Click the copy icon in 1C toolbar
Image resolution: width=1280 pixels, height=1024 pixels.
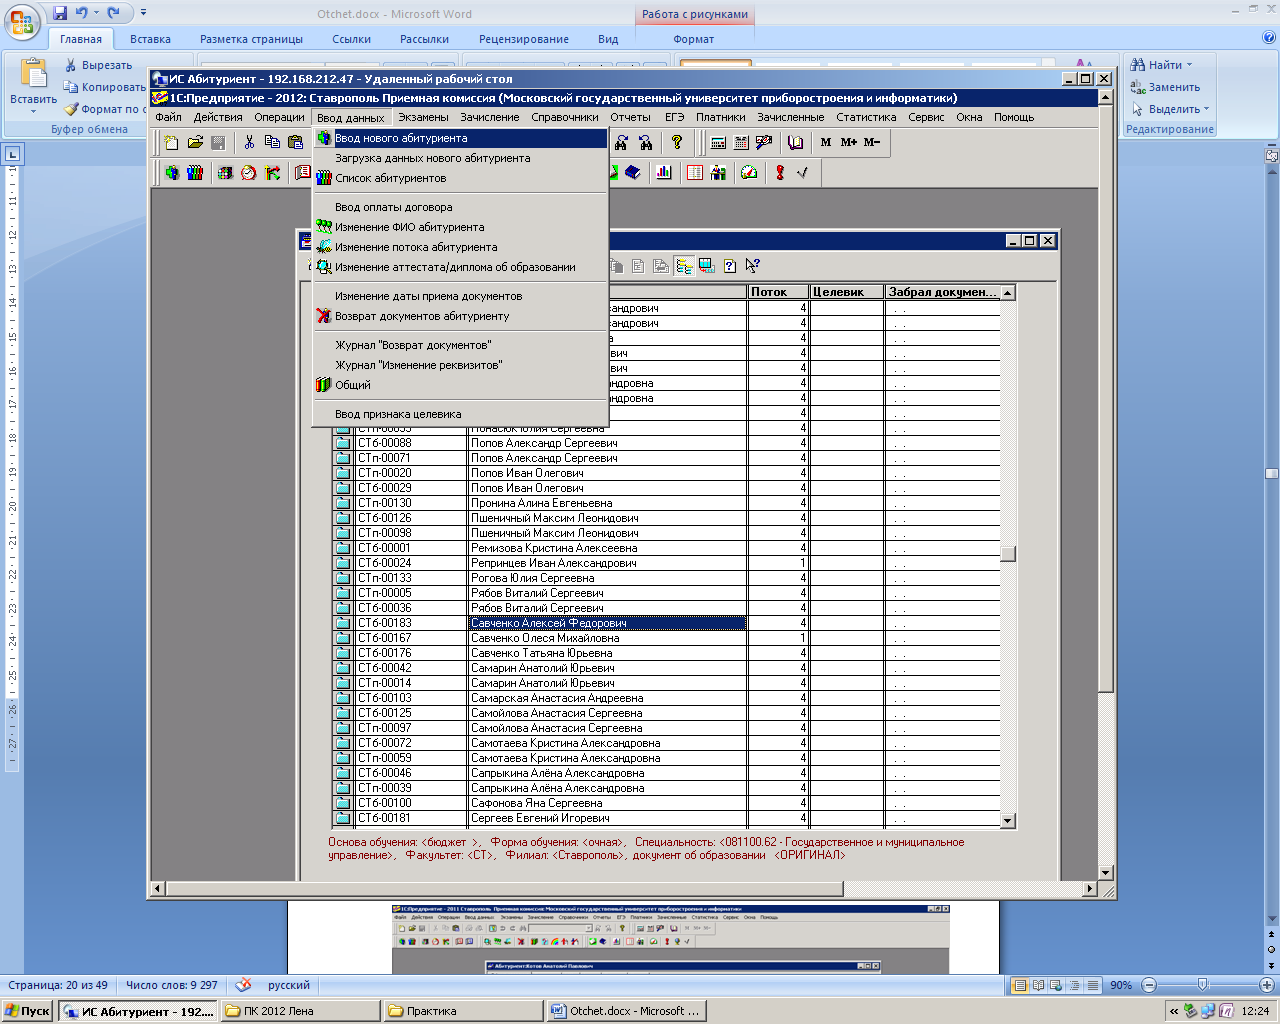(272, 143)
